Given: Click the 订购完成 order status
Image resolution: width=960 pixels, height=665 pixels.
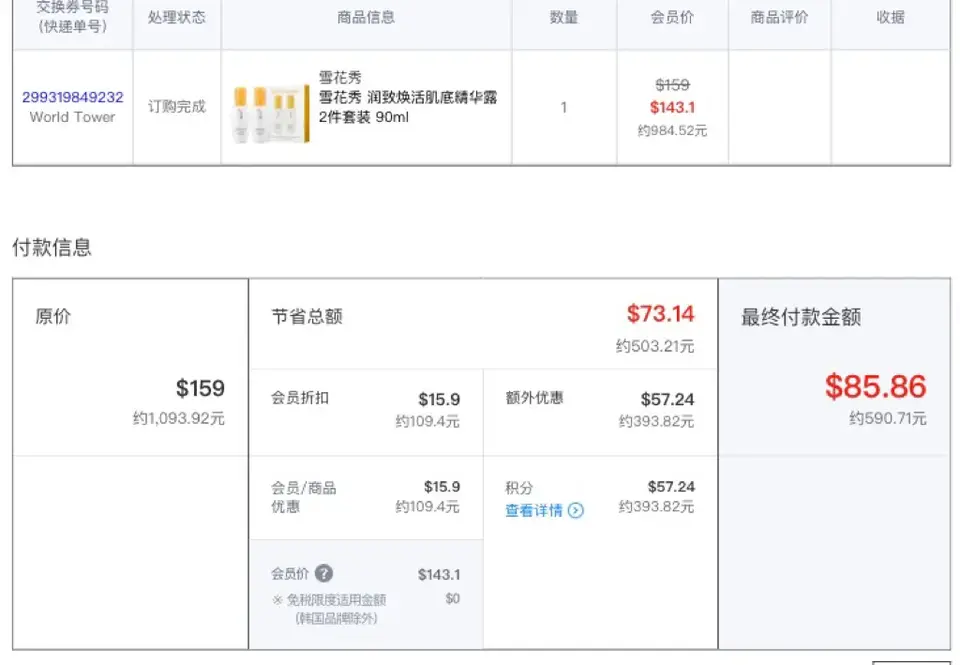Looking at the screenshot, I should coord(177,107).
